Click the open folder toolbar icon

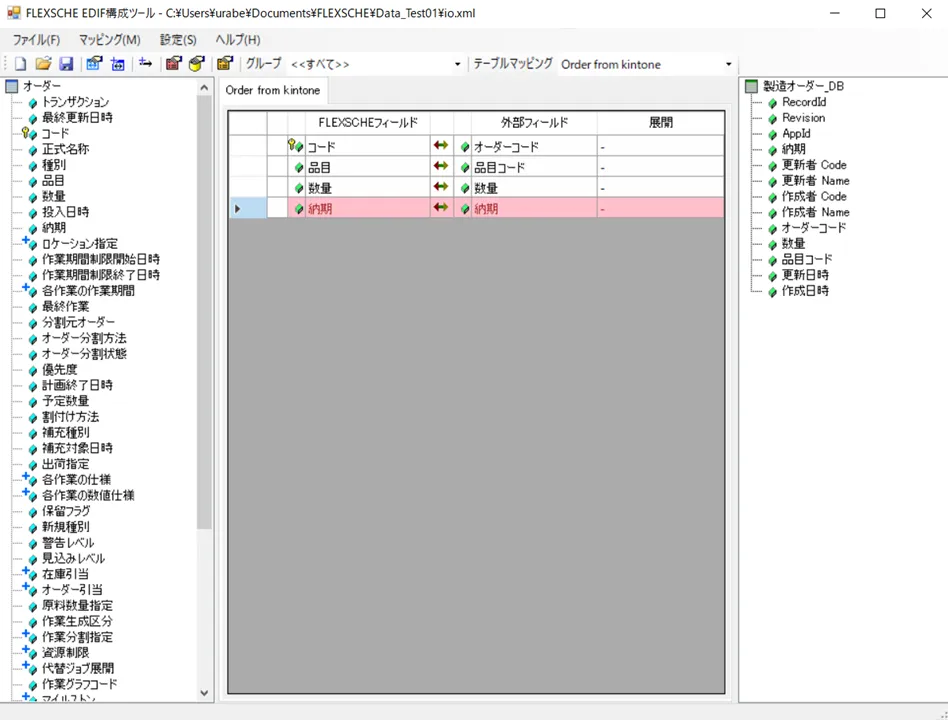43,64
